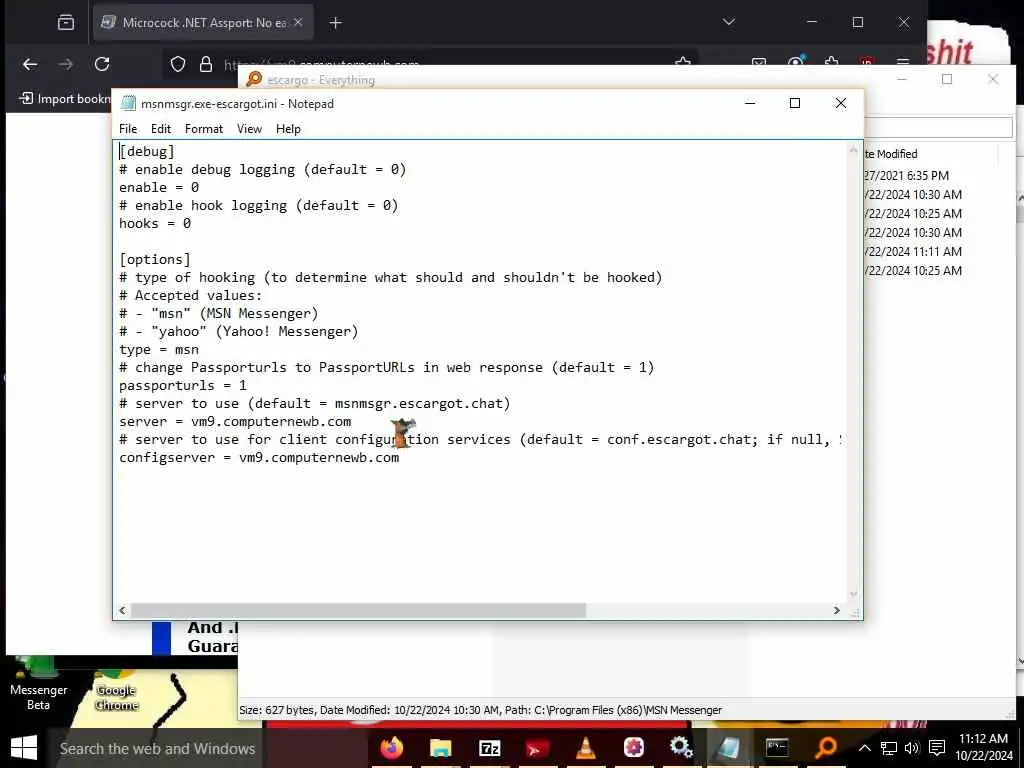Place cursor on 'passporturls = 1' line
The height and width of the screenshot is (768, 1024).
point(183,386)
